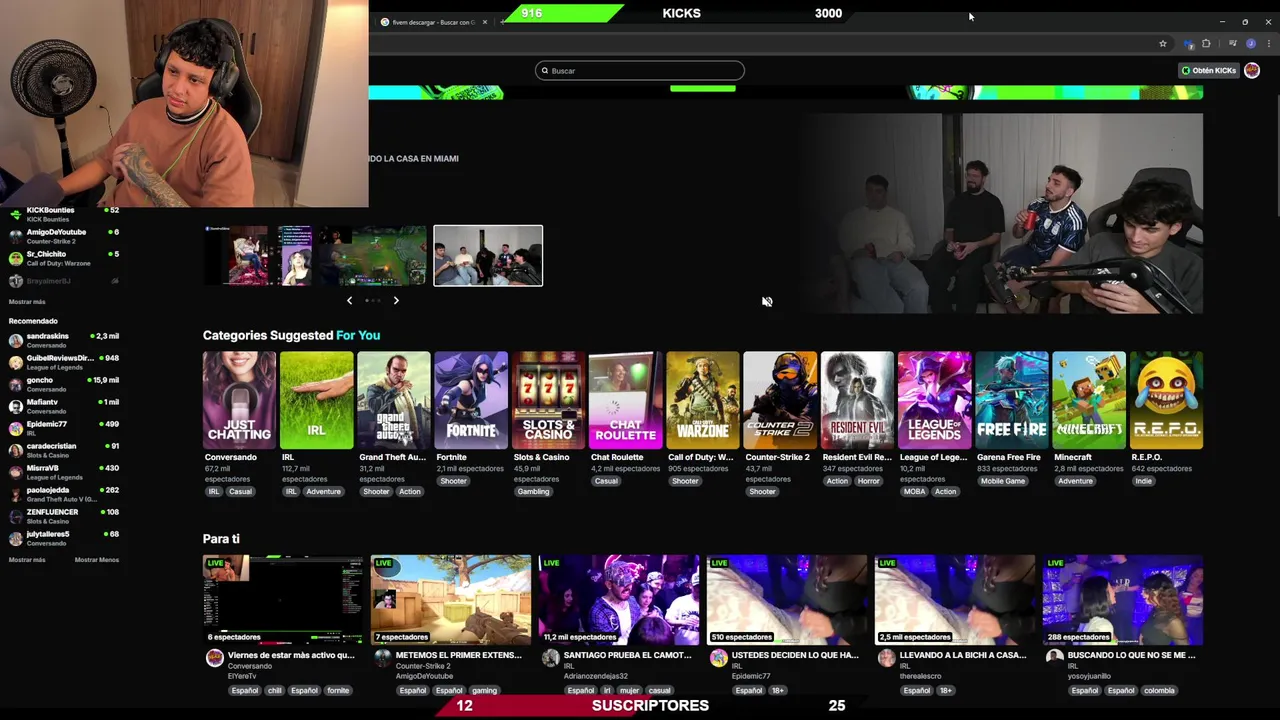Open the Chat Roulette category card
The width and height of the screenshot is (1280, 720).
click(x=625, y=400)
